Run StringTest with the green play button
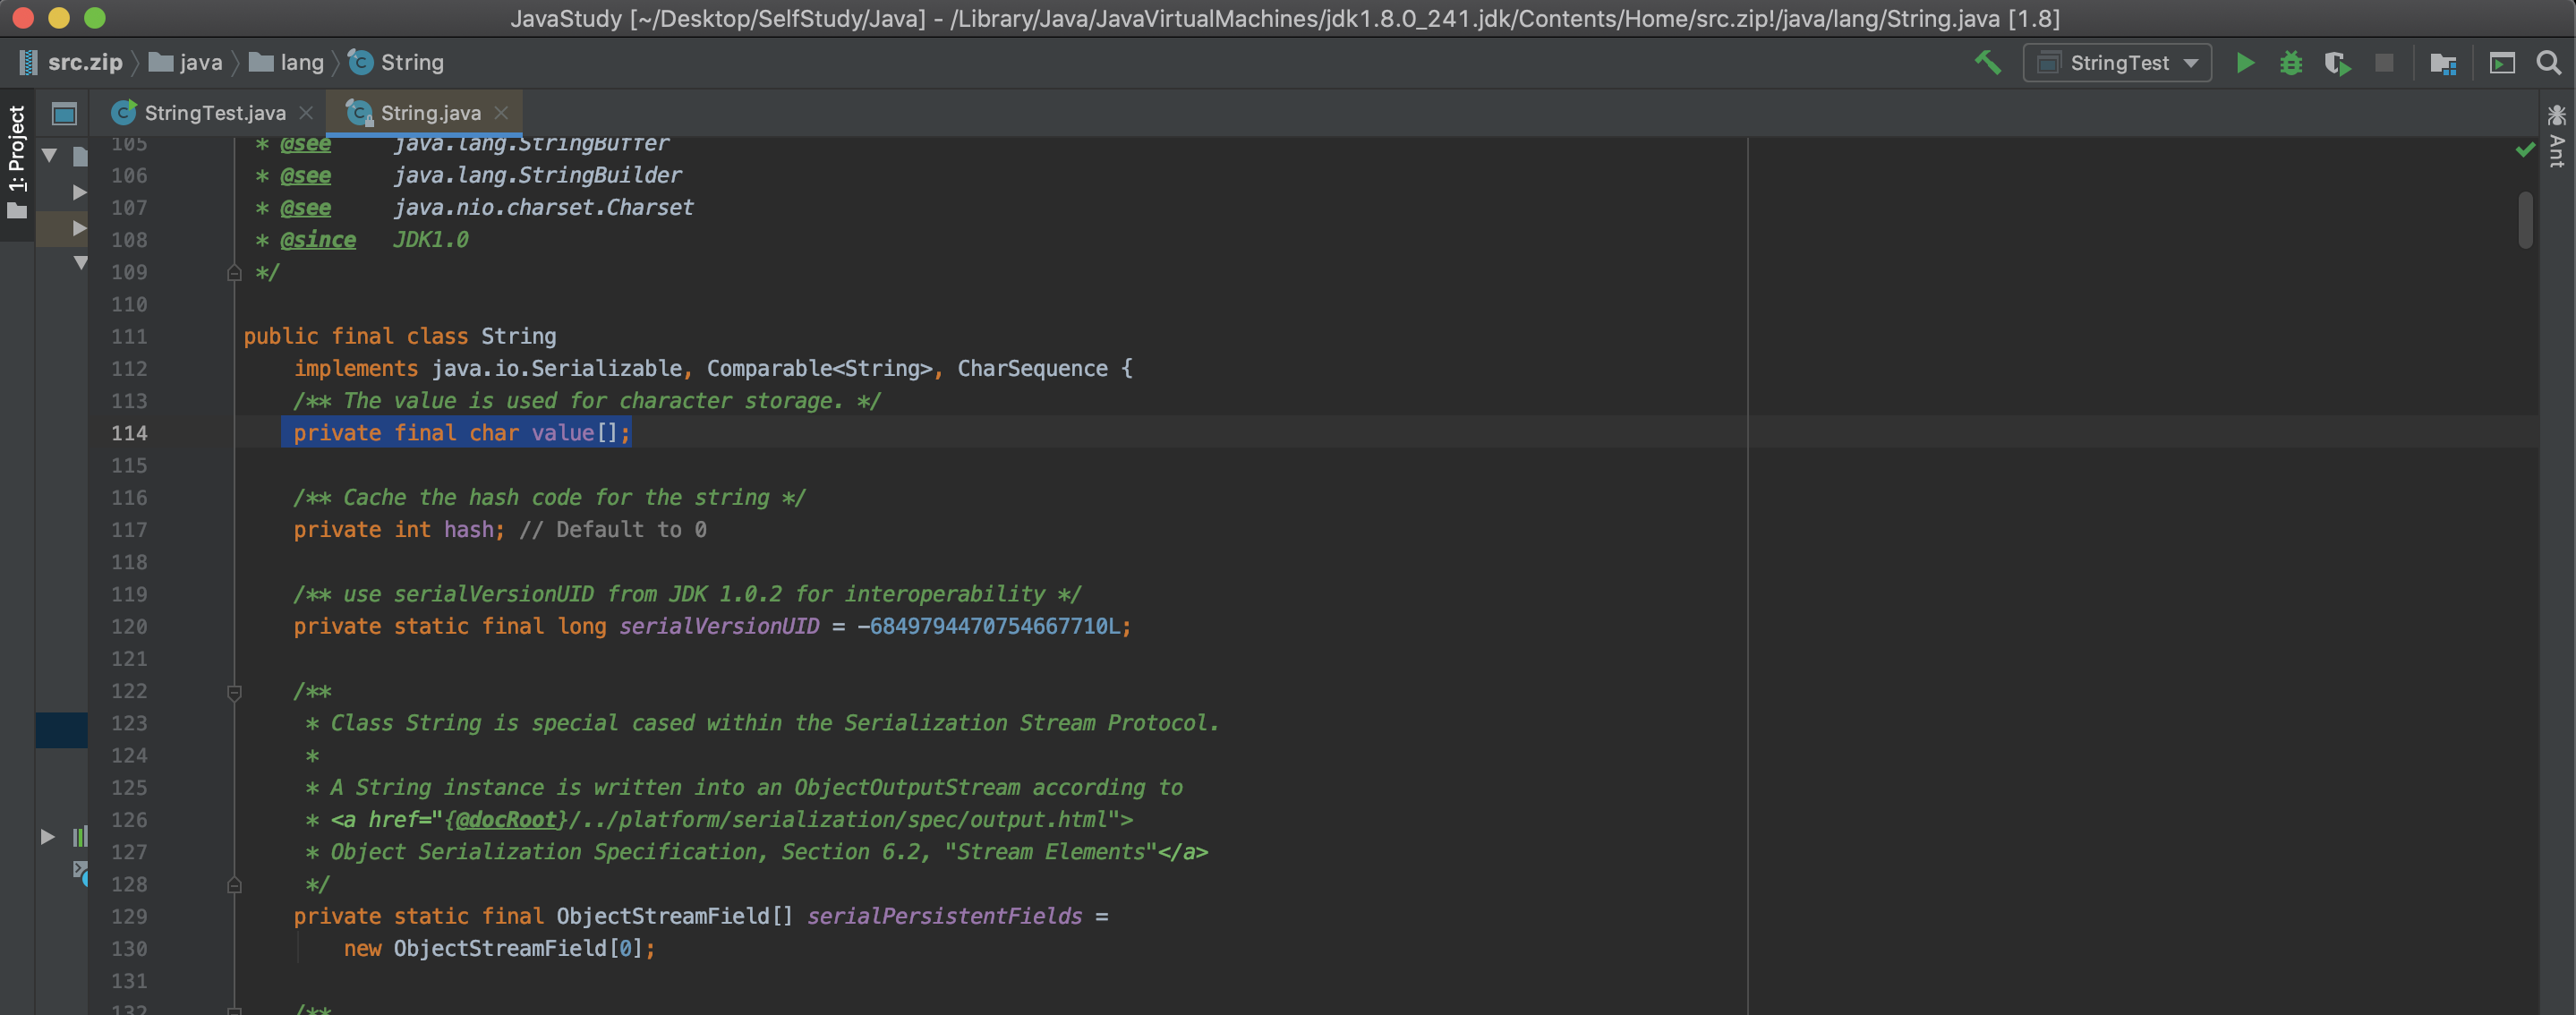Screen dimensions: 2576x1015 [x=2245, y=63]
